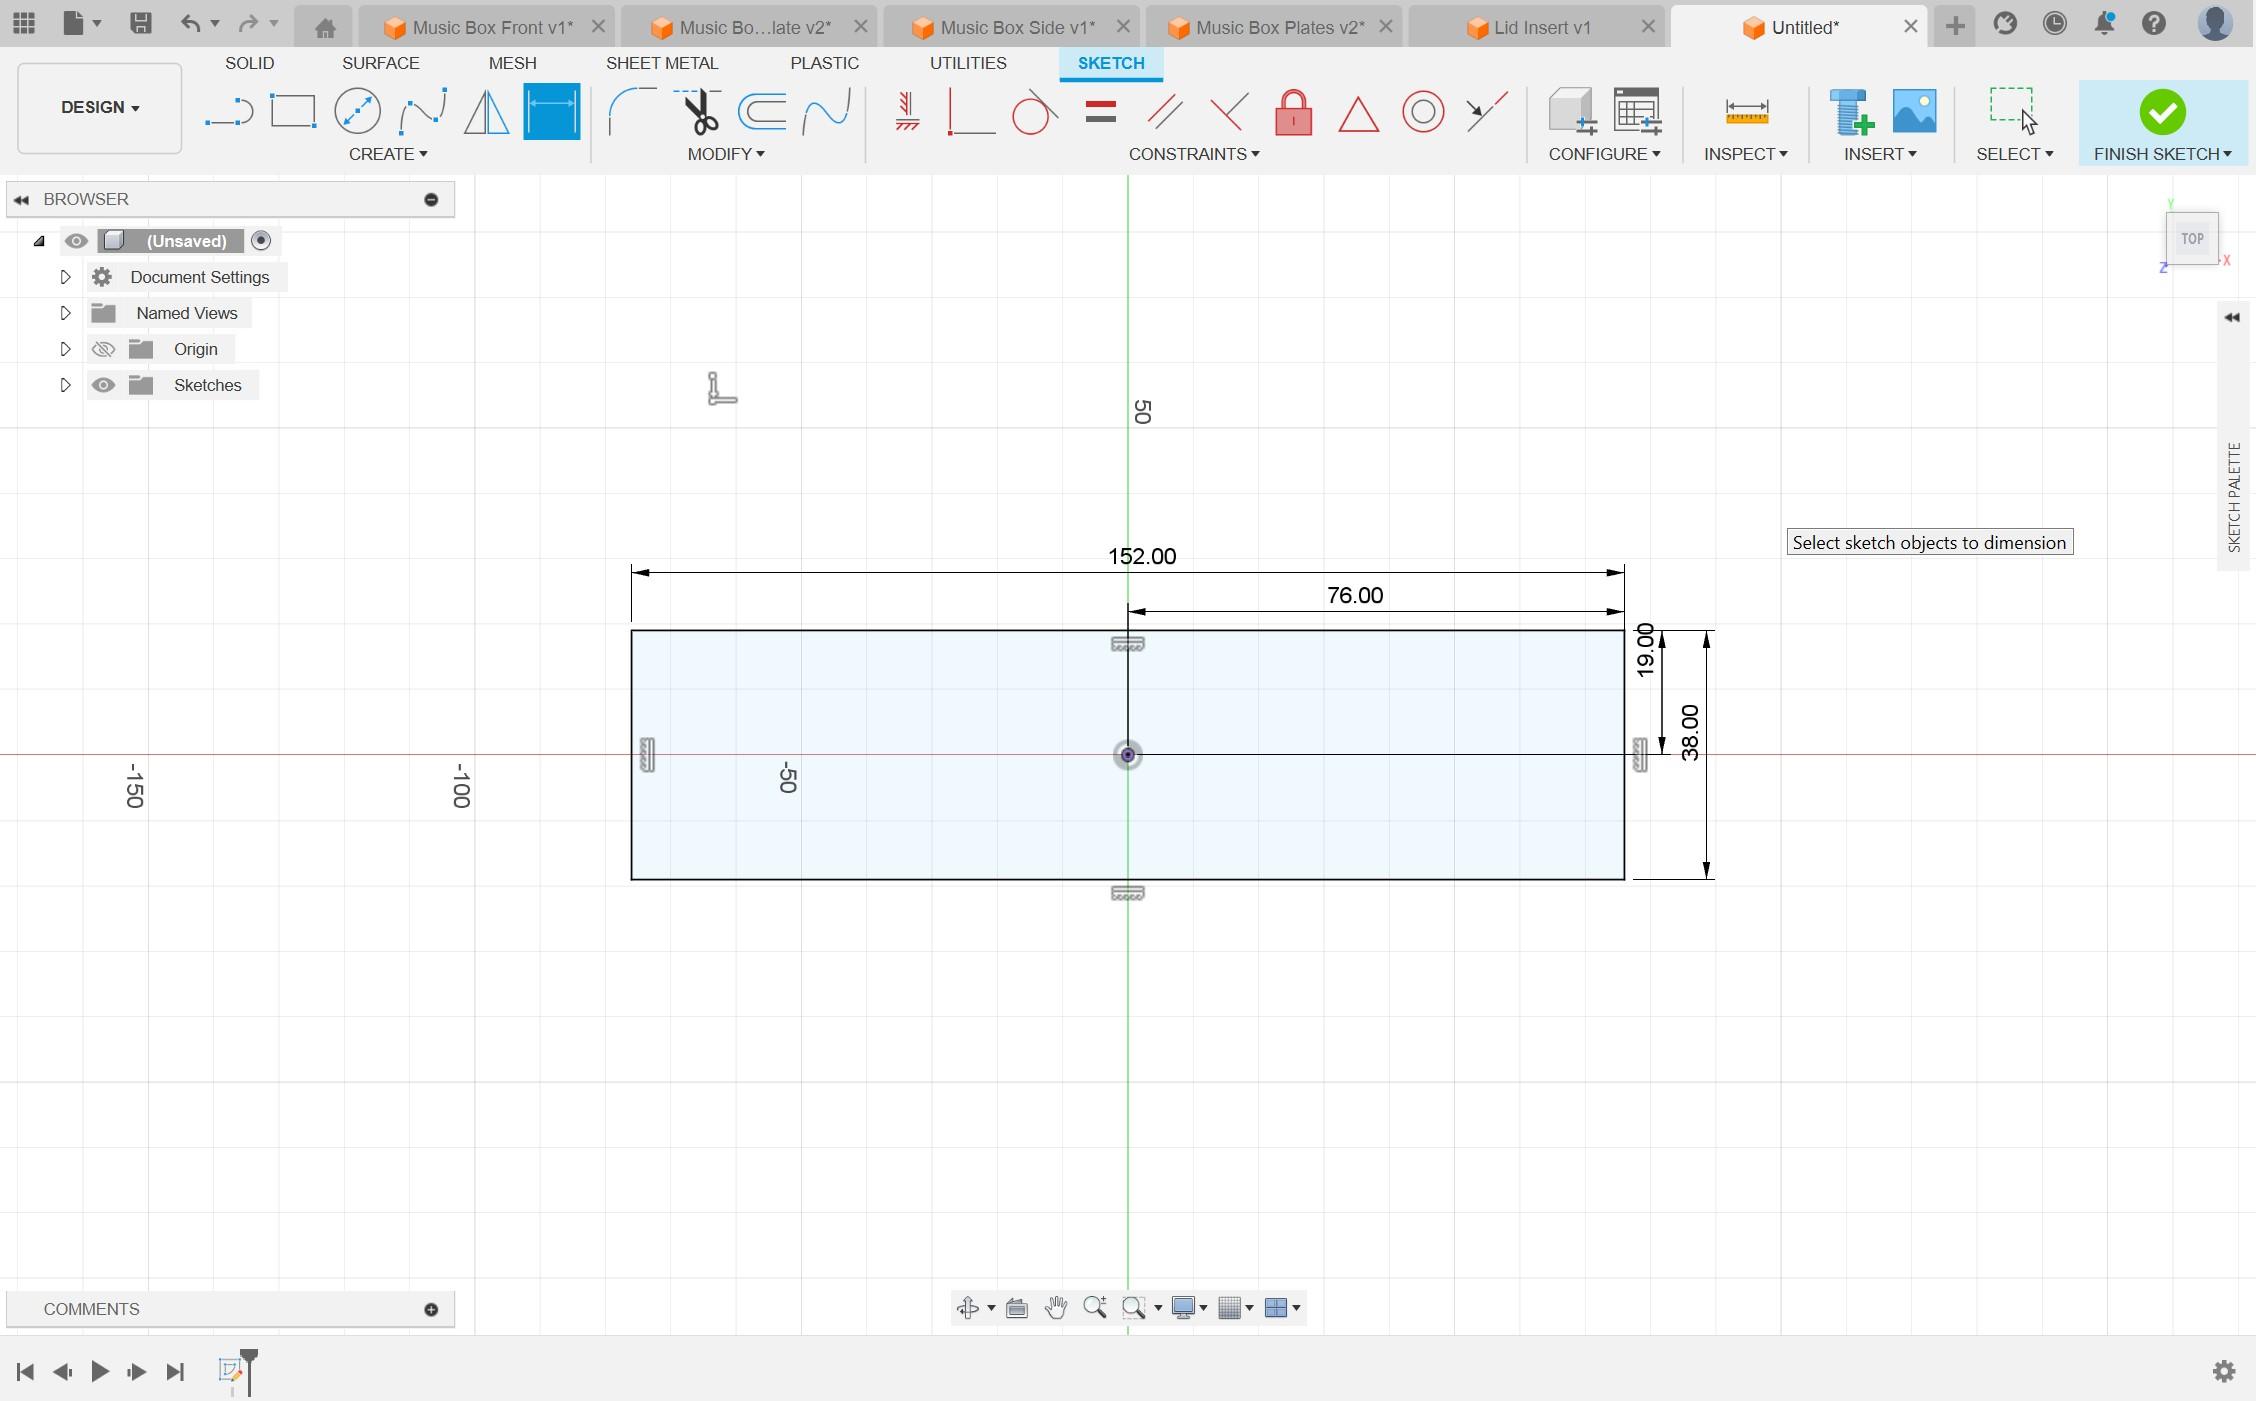The width and height of the screenshot is (2256, 1401).
Task: Select the Concentric constraint icon
Action: [x=1422, y=112]
